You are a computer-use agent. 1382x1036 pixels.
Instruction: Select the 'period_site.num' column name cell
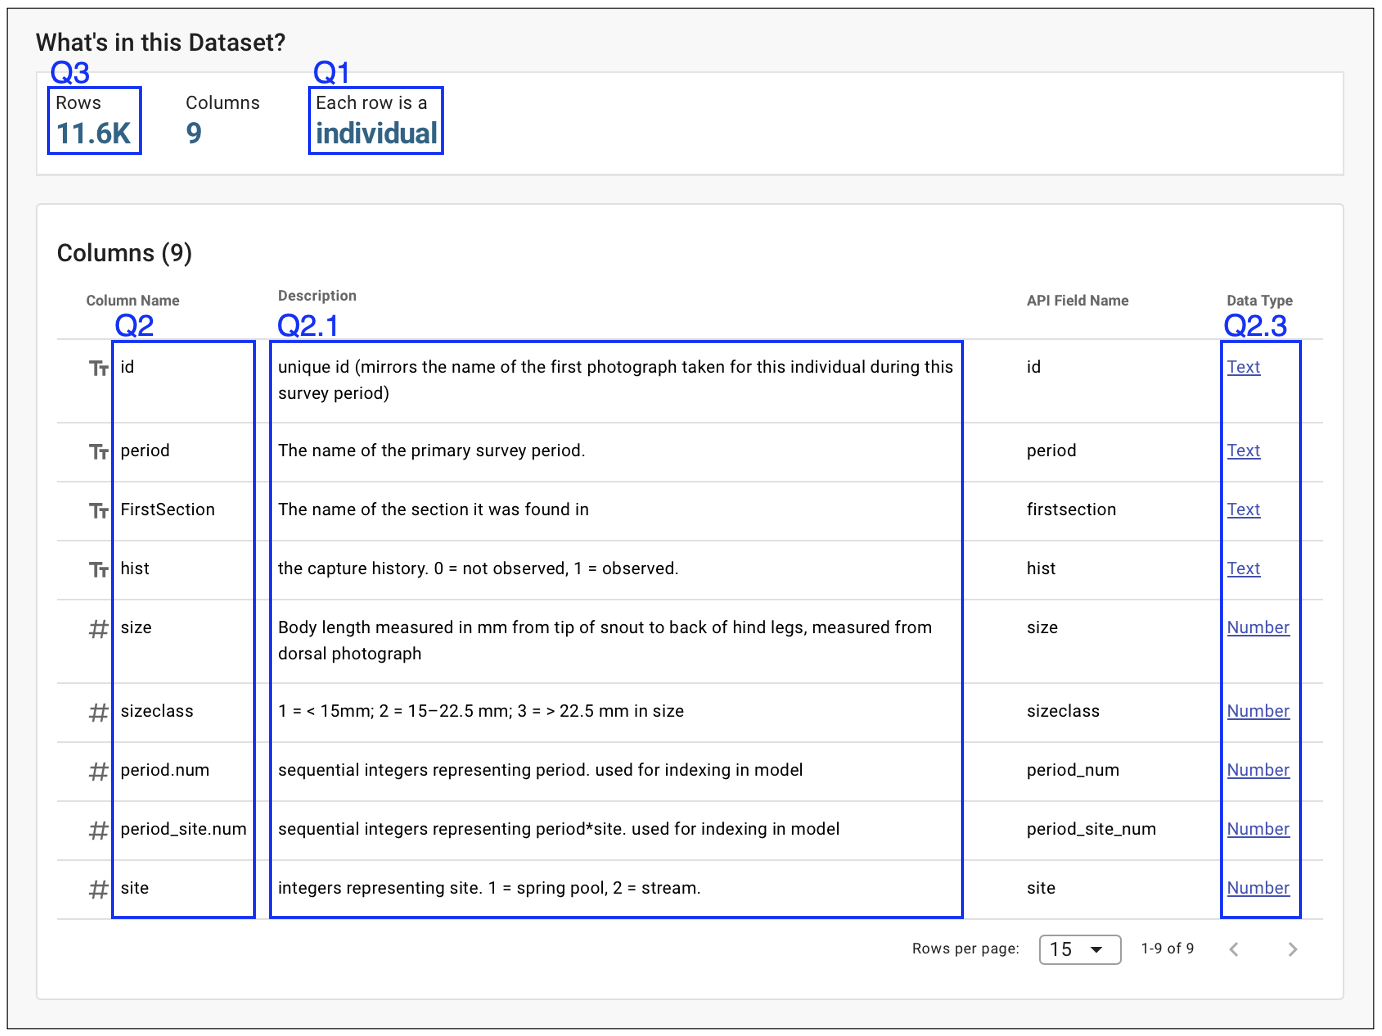(183, 829)
